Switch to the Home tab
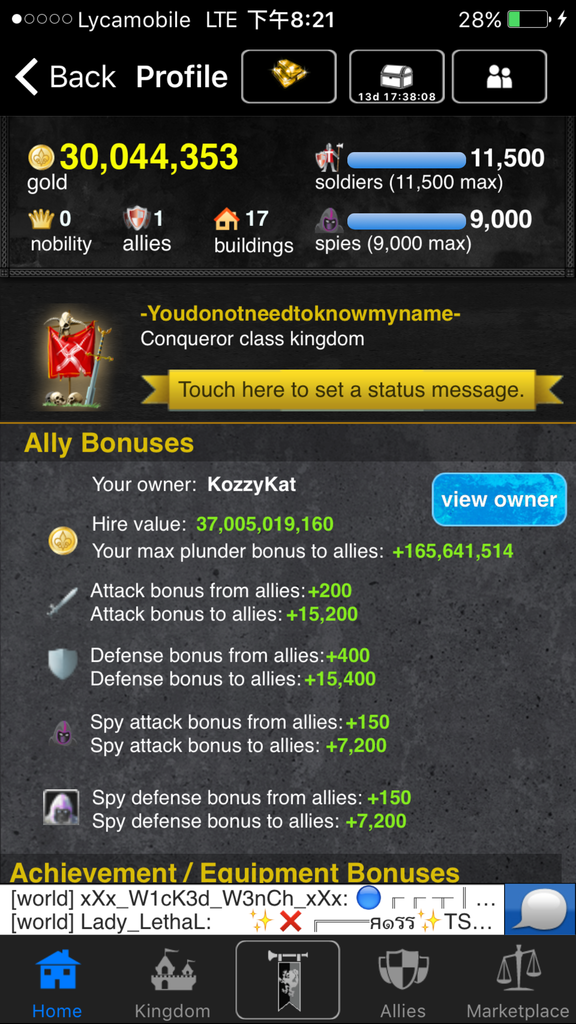The width and height of the screenshot is (576, 1024). pyautogui.click(x=57, y=982)
